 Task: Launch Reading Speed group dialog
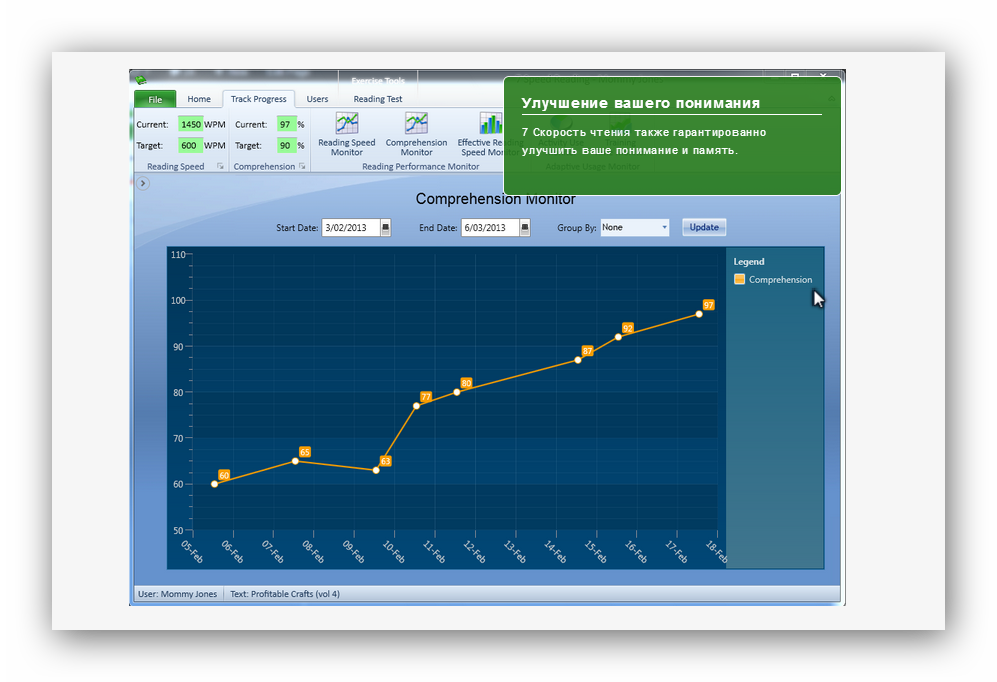(220, 166)
